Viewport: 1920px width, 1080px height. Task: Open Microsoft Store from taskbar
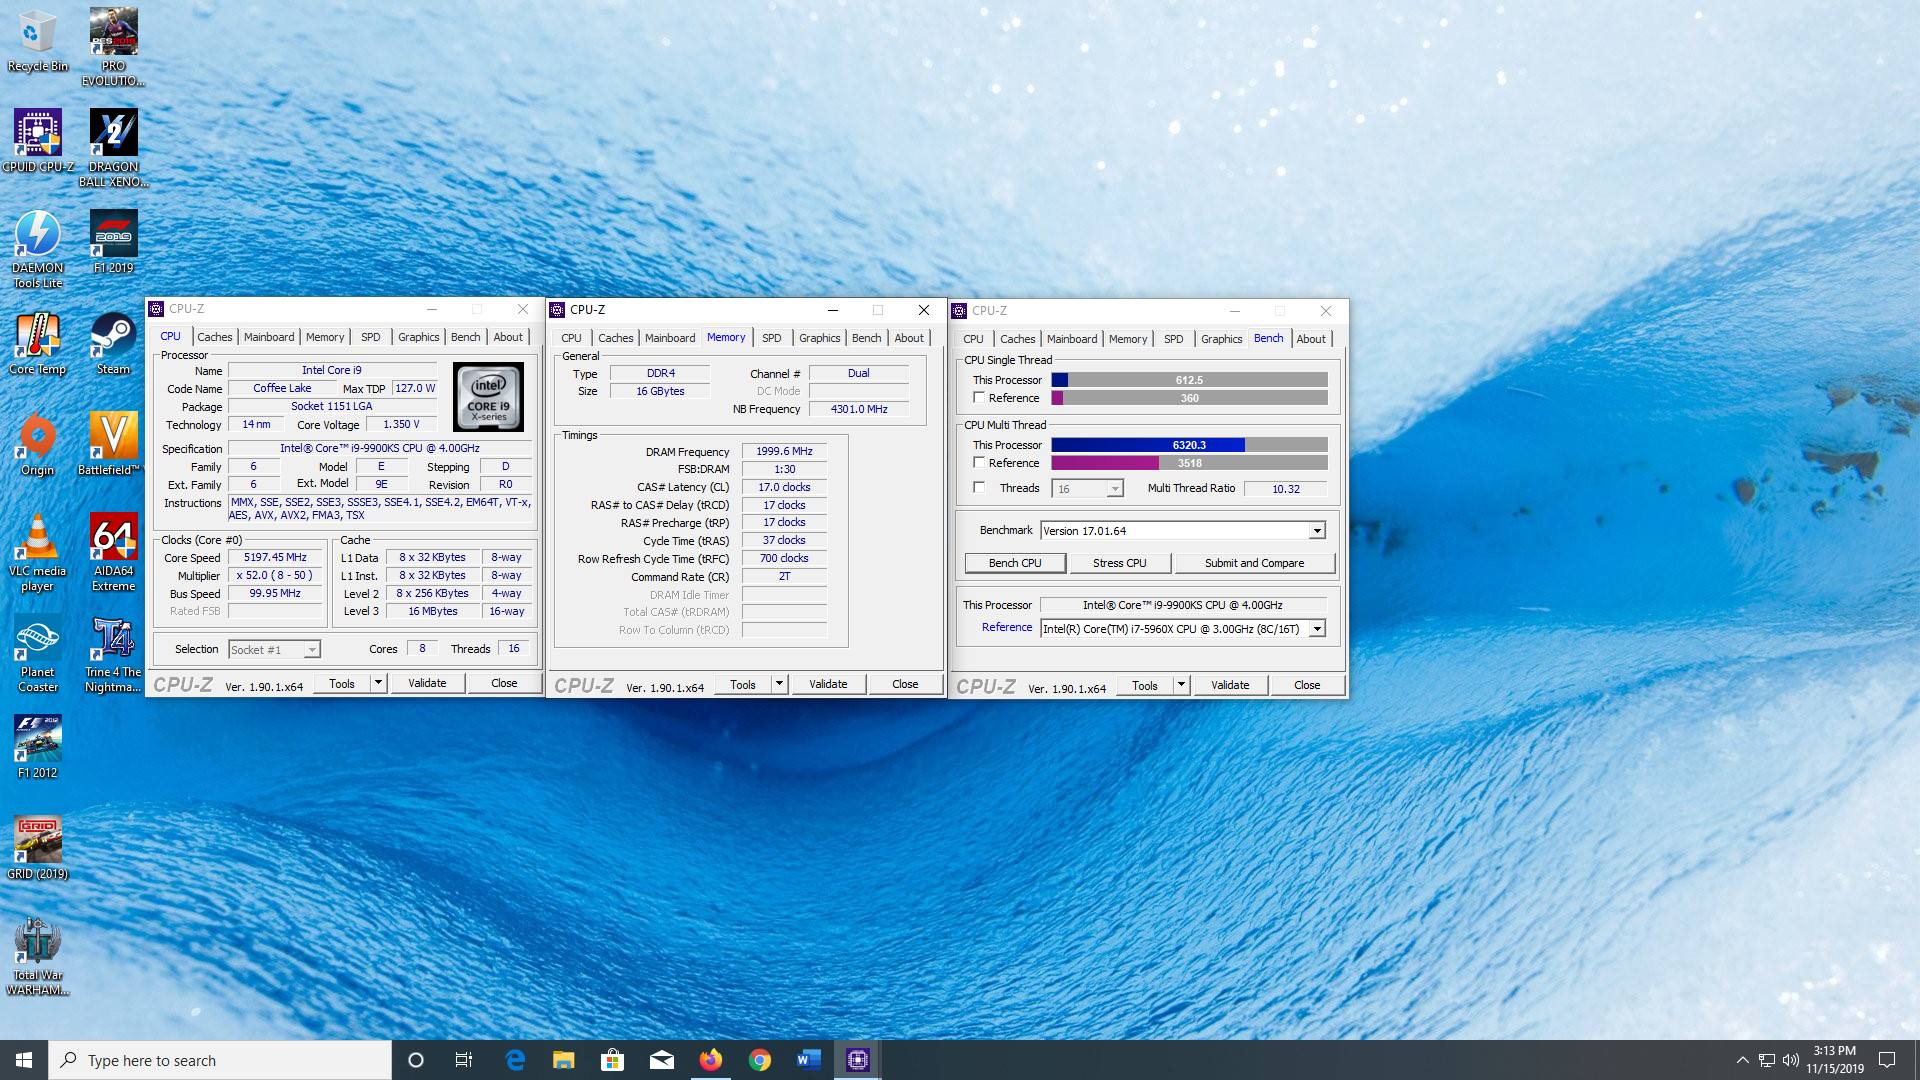tap(613, 1060)
